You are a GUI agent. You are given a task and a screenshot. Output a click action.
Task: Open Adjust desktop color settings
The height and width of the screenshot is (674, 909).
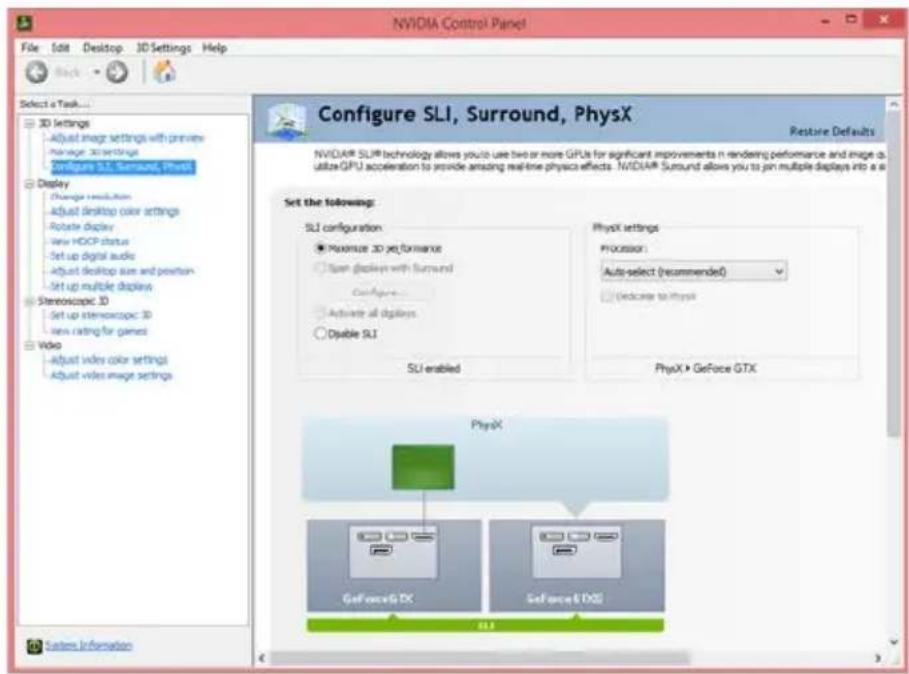coord(115,211)
